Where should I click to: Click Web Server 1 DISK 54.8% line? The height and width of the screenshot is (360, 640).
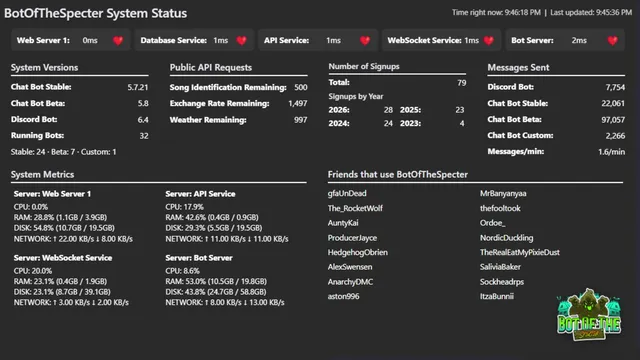(64, 228)
